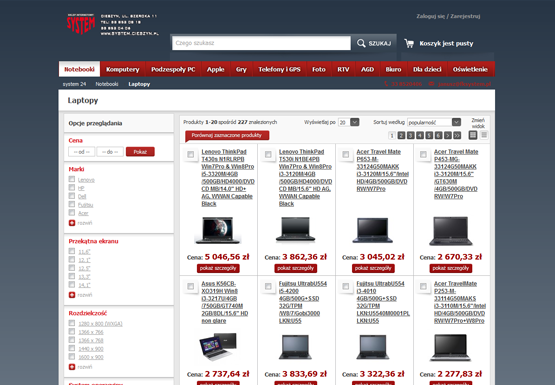Click the shopping cart icon
This screenshot has height=385, width=555.
click(409, 43)
